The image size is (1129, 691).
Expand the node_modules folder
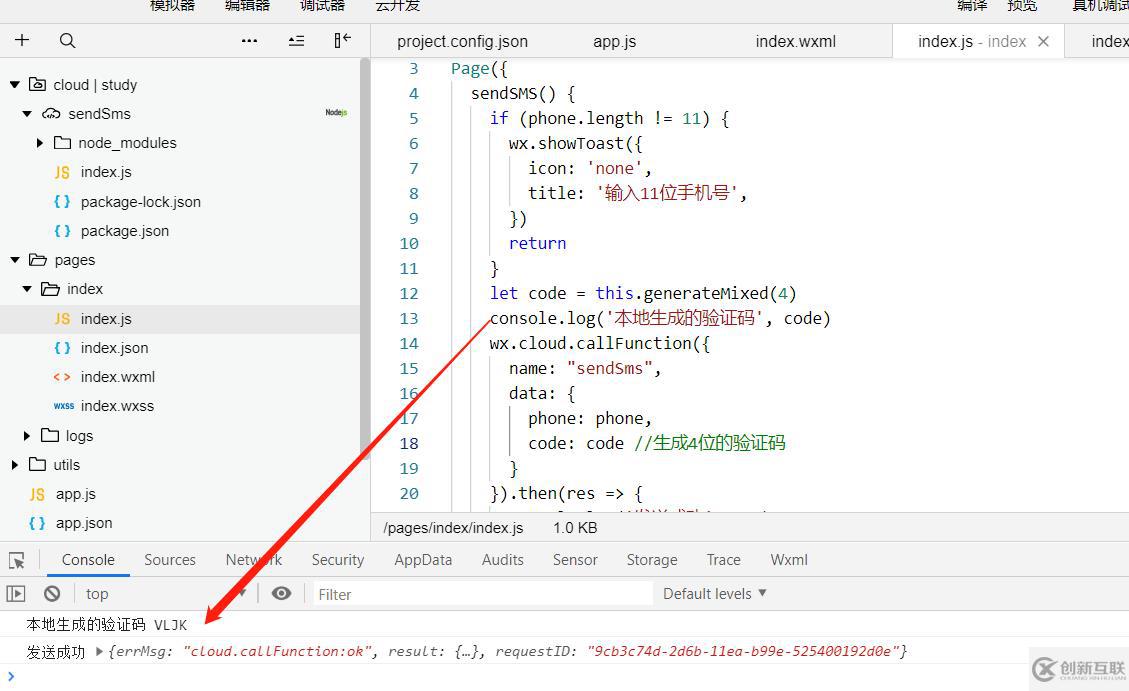tap(40, 143)
